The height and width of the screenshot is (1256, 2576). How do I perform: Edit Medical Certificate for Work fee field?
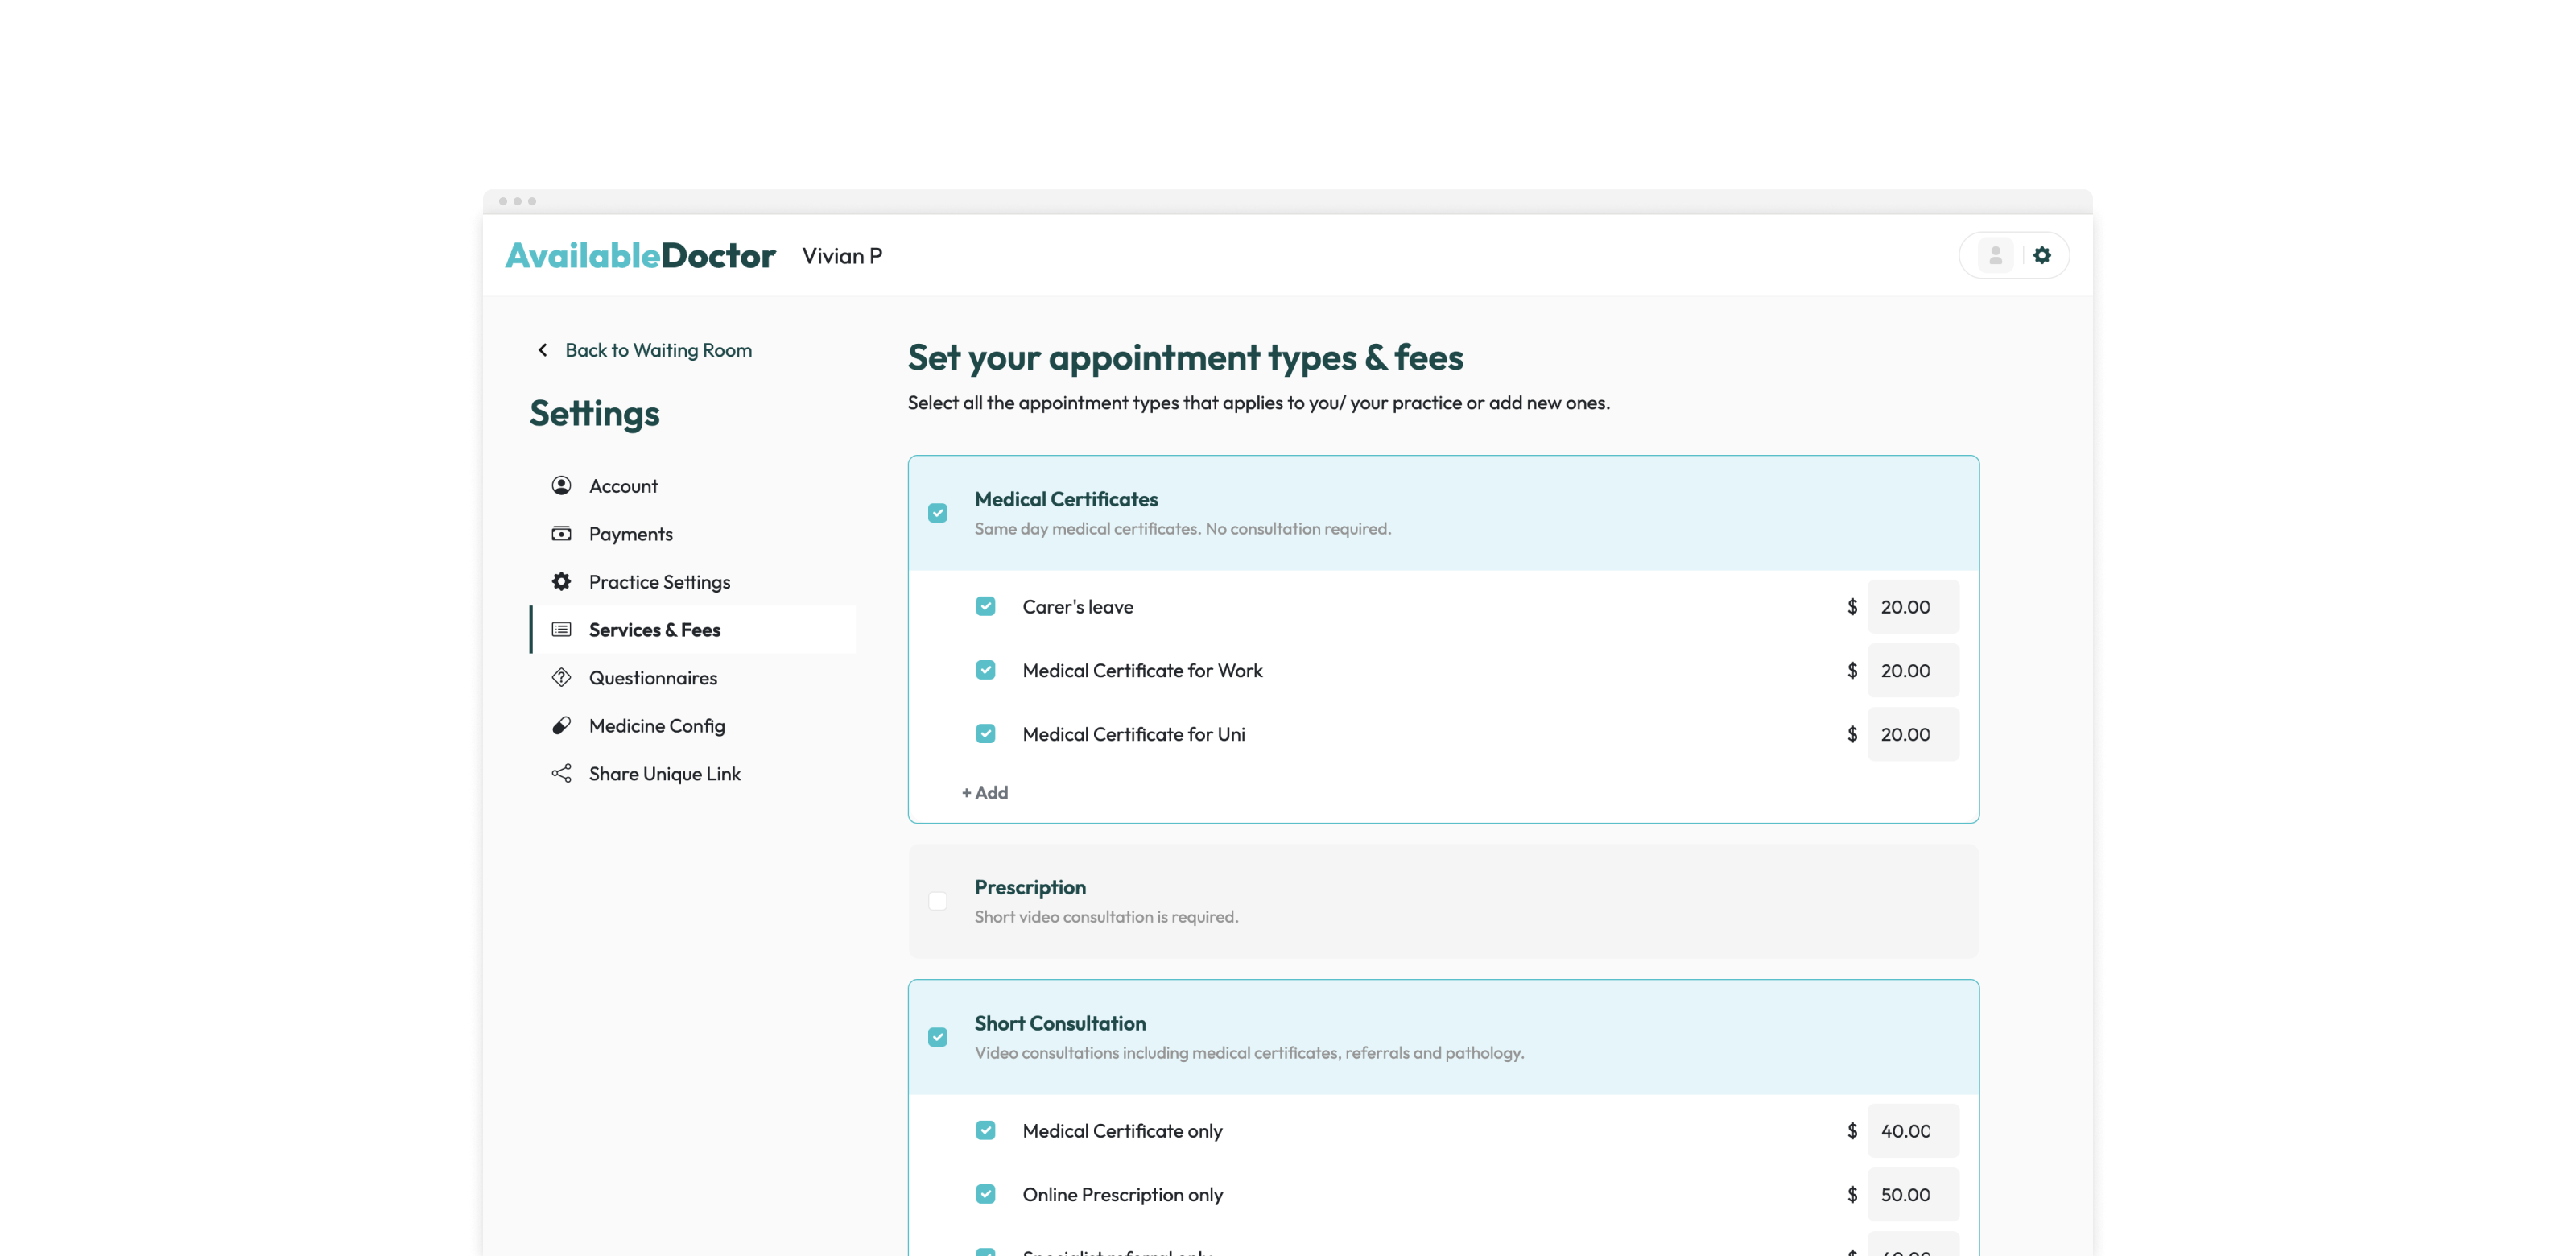click(1913, 671)
